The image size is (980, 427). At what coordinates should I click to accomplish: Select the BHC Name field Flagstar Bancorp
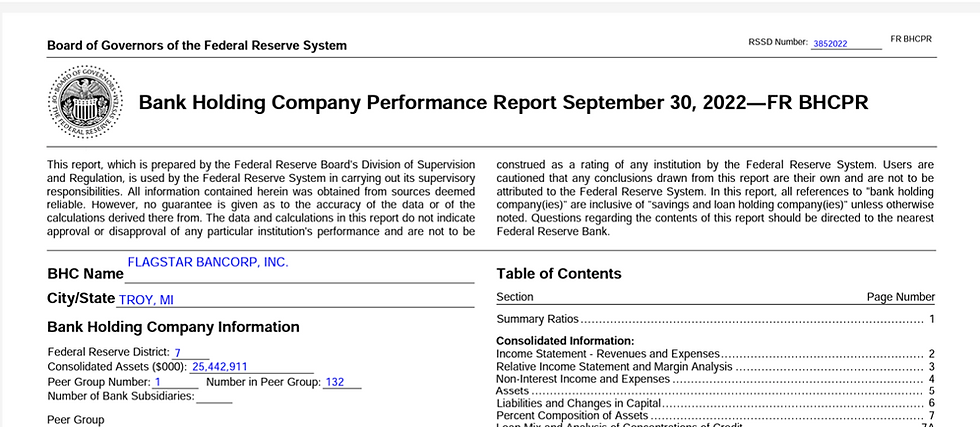[300, 268]
